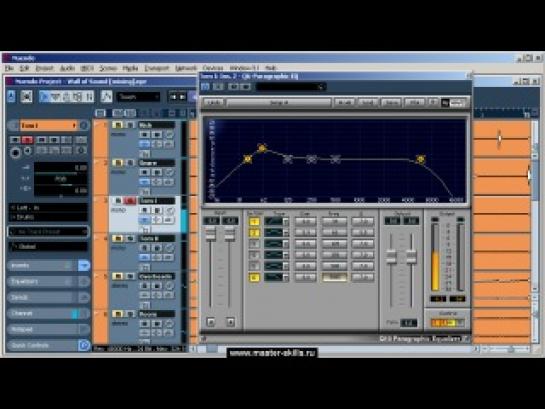The height and width of the screenshot is (409, 545).
Task: Open band 5 filter type dropdown
Action: tap(286, 266)
